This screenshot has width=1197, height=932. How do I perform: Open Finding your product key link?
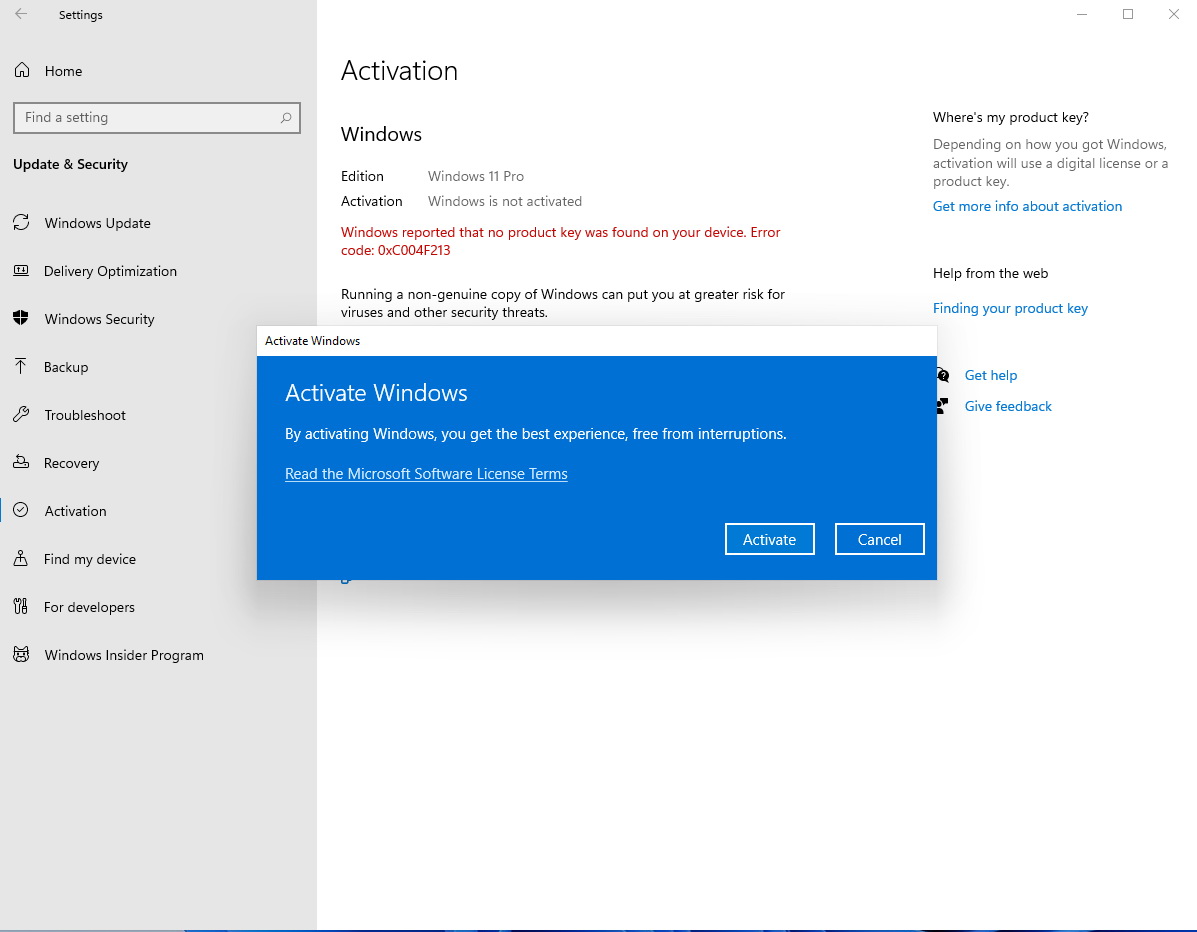click(x=1010, y=308)
